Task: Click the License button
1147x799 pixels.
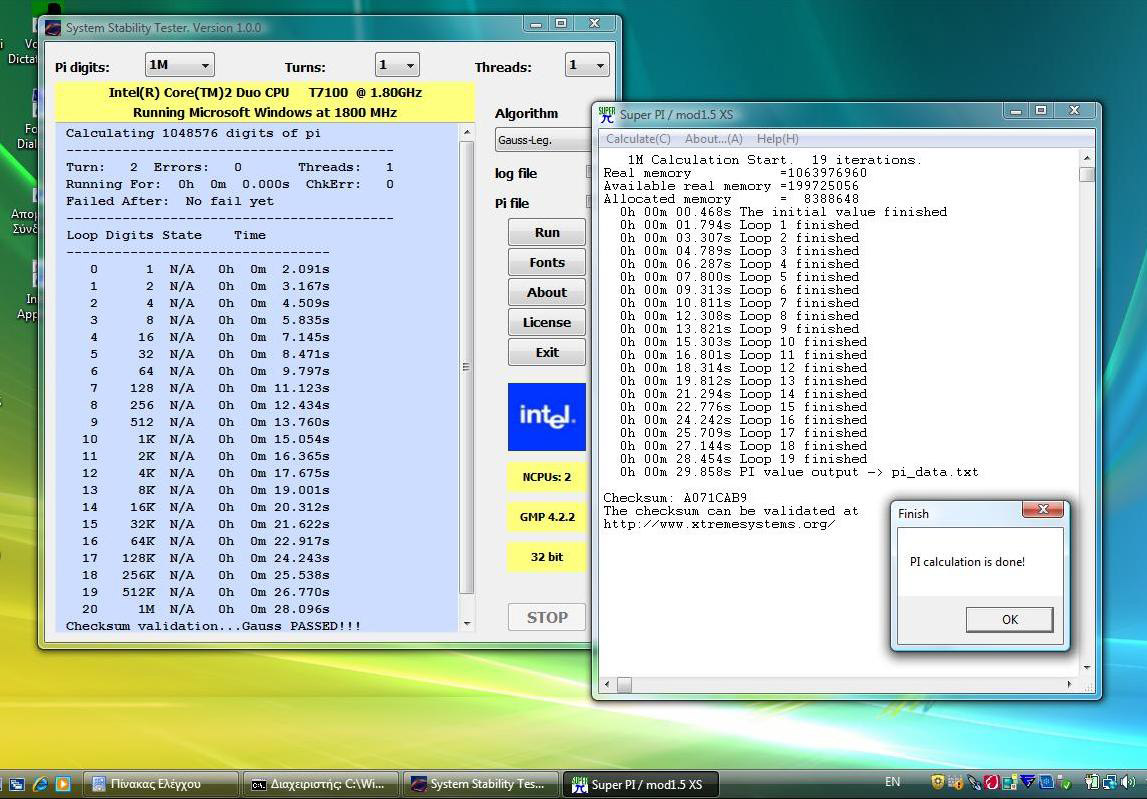Action: click(x=547, y=323)
